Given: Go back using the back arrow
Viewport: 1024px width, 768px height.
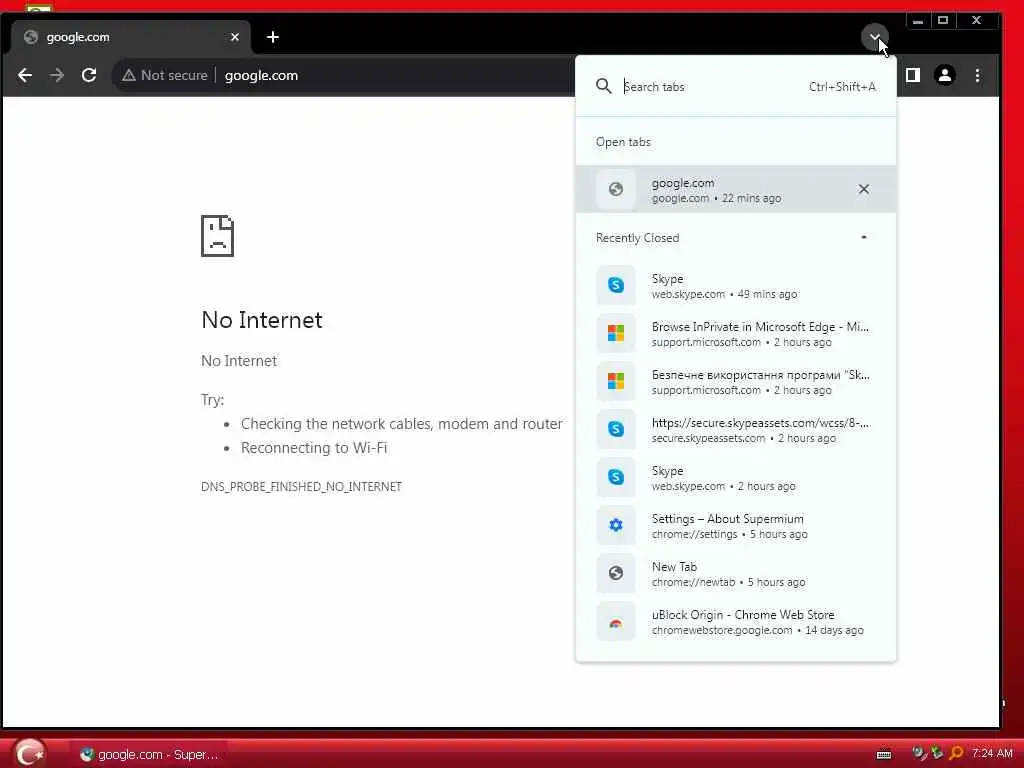Looking at the screenshot, I should pos(25,75).
